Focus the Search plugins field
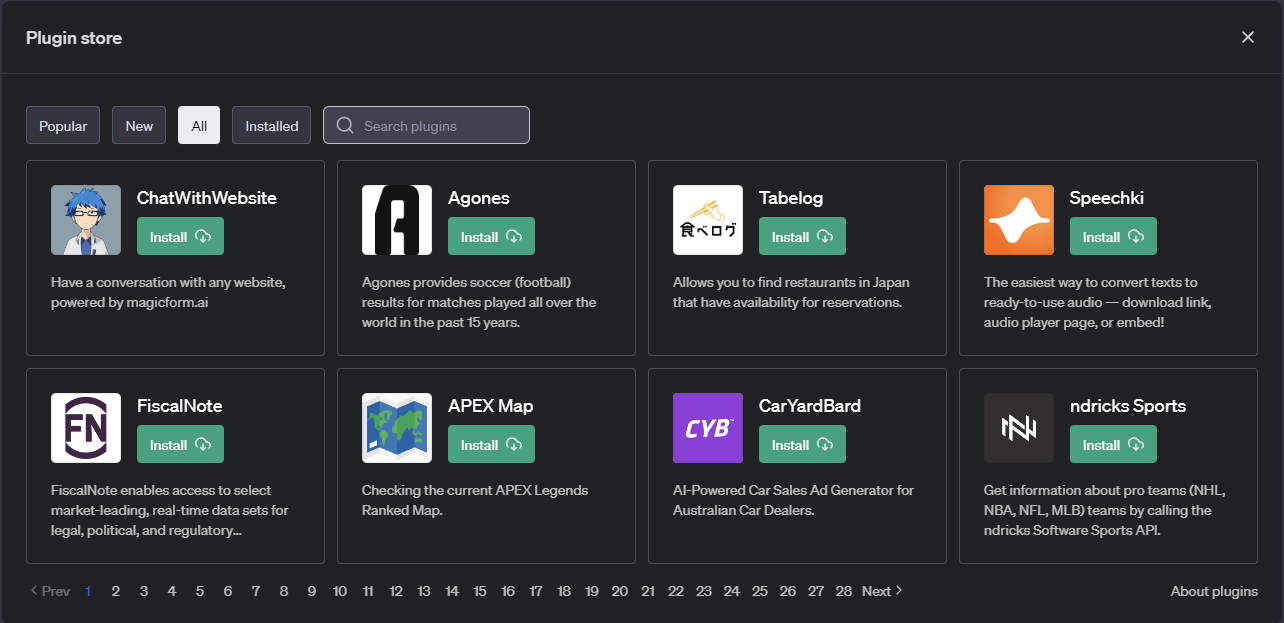Screen dimensions: 1284x623 point(426,126)
